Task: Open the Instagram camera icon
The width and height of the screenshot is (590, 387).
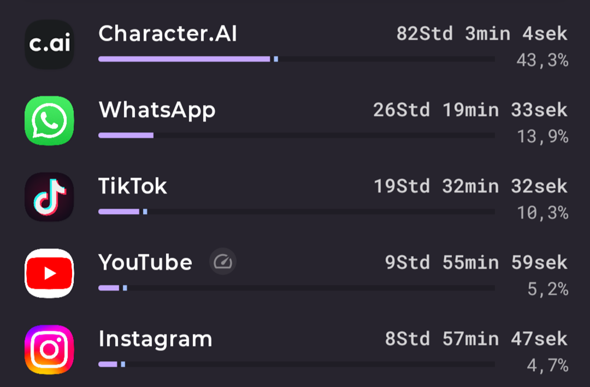Action: (x=49, y=349)
